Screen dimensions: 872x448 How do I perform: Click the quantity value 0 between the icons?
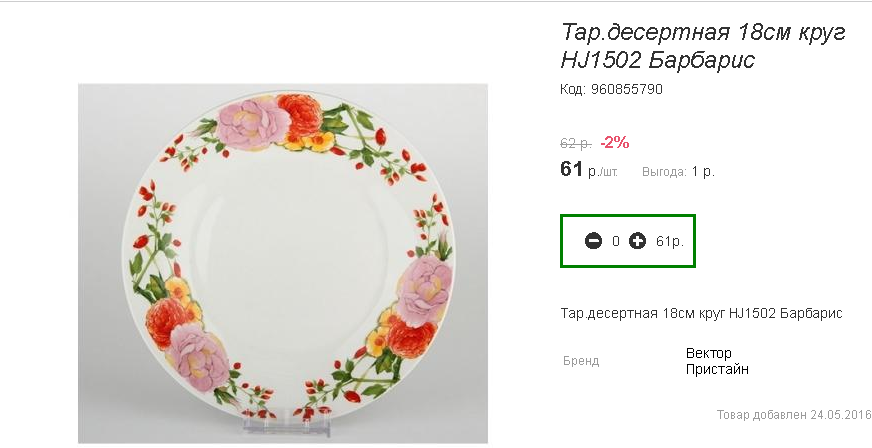616,241
